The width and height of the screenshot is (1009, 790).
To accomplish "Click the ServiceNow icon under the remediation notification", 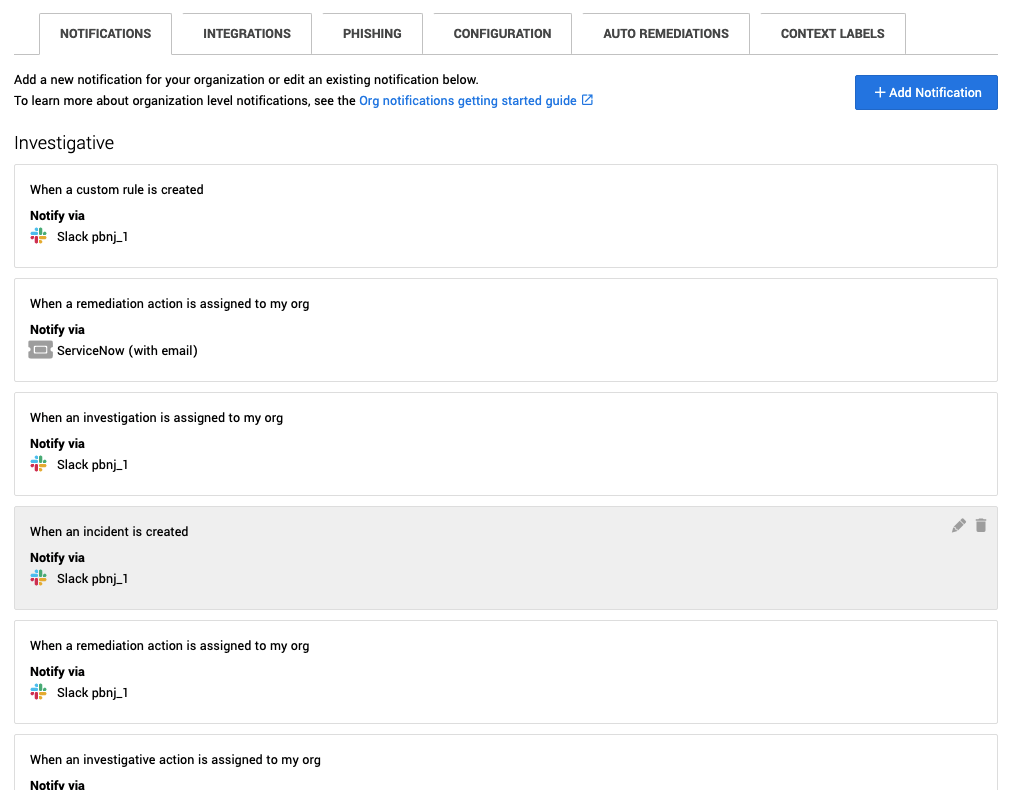I will 38,350.
